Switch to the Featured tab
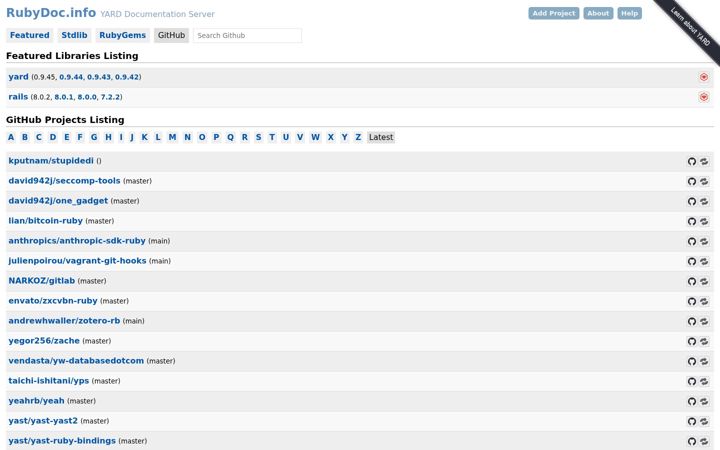 [30, 35]
